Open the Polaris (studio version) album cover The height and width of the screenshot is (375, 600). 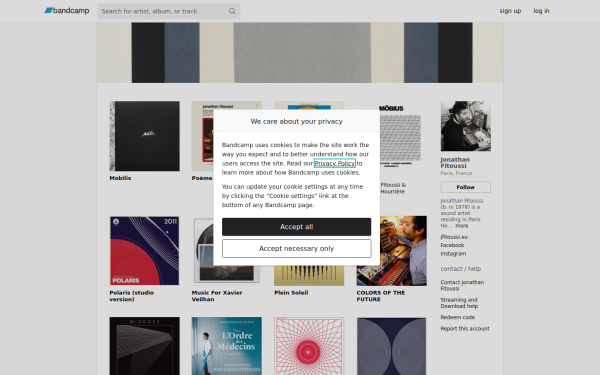144,251
